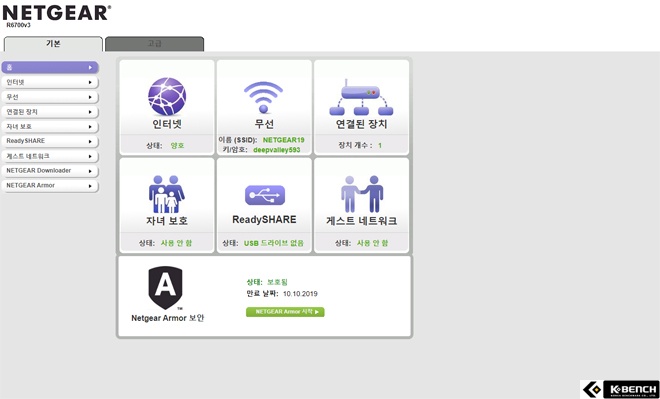Click the arrow on NETGEAR Downloader item
The width and height of the screenshot is (660, 399).
point(90,171)
